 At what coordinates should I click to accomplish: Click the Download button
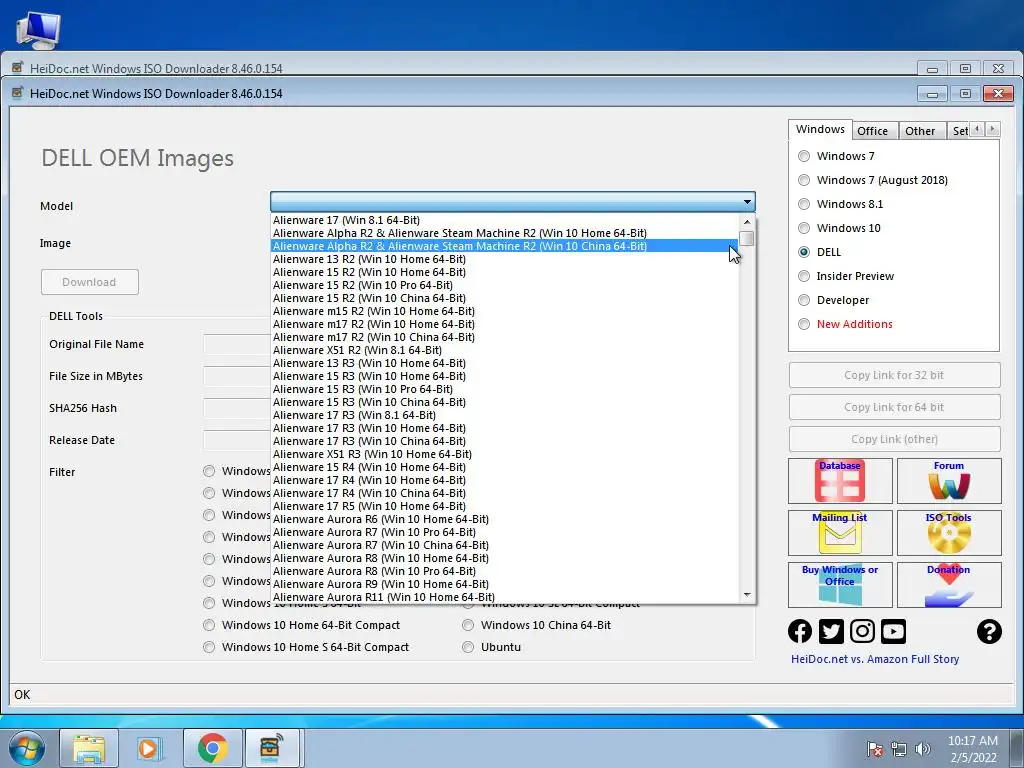[89, 282]
